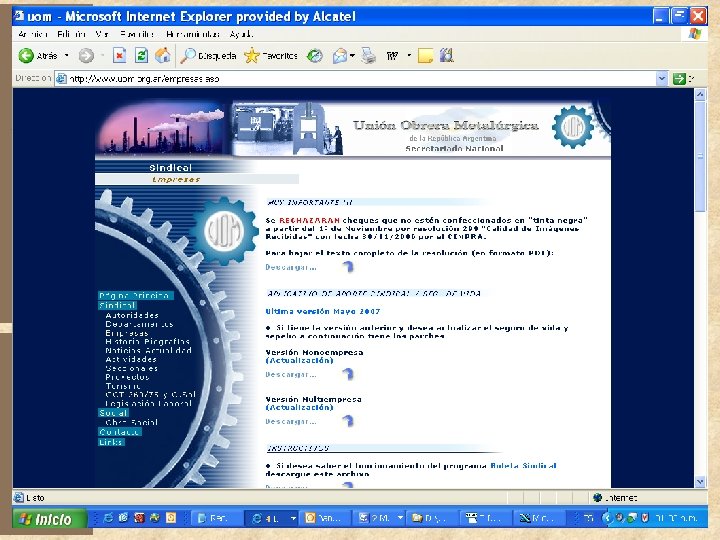
Task: Click the UOM gear logo in the sidebar
Action: coord(224,231)
